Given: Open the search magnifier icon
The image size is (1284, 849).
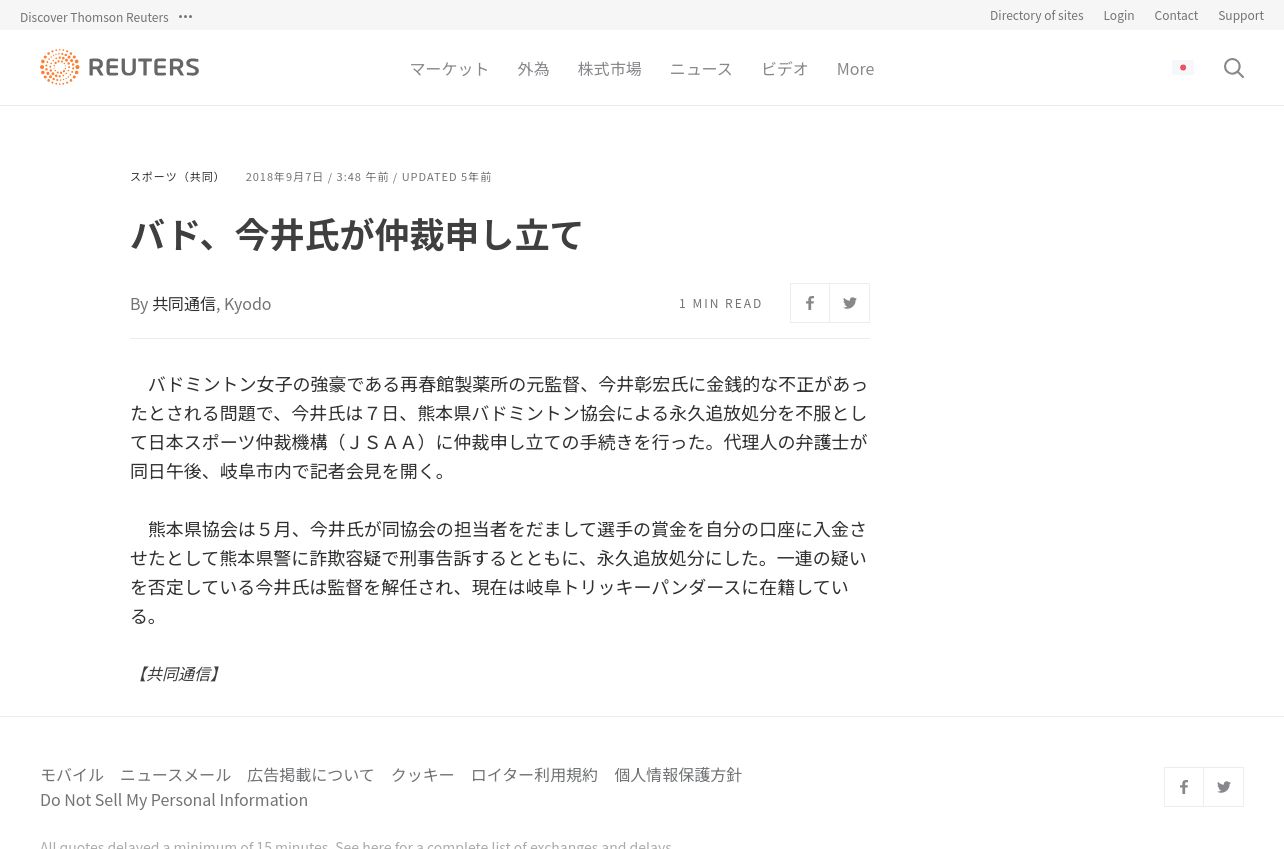Looking at the screenshot, I should 1234,68.
